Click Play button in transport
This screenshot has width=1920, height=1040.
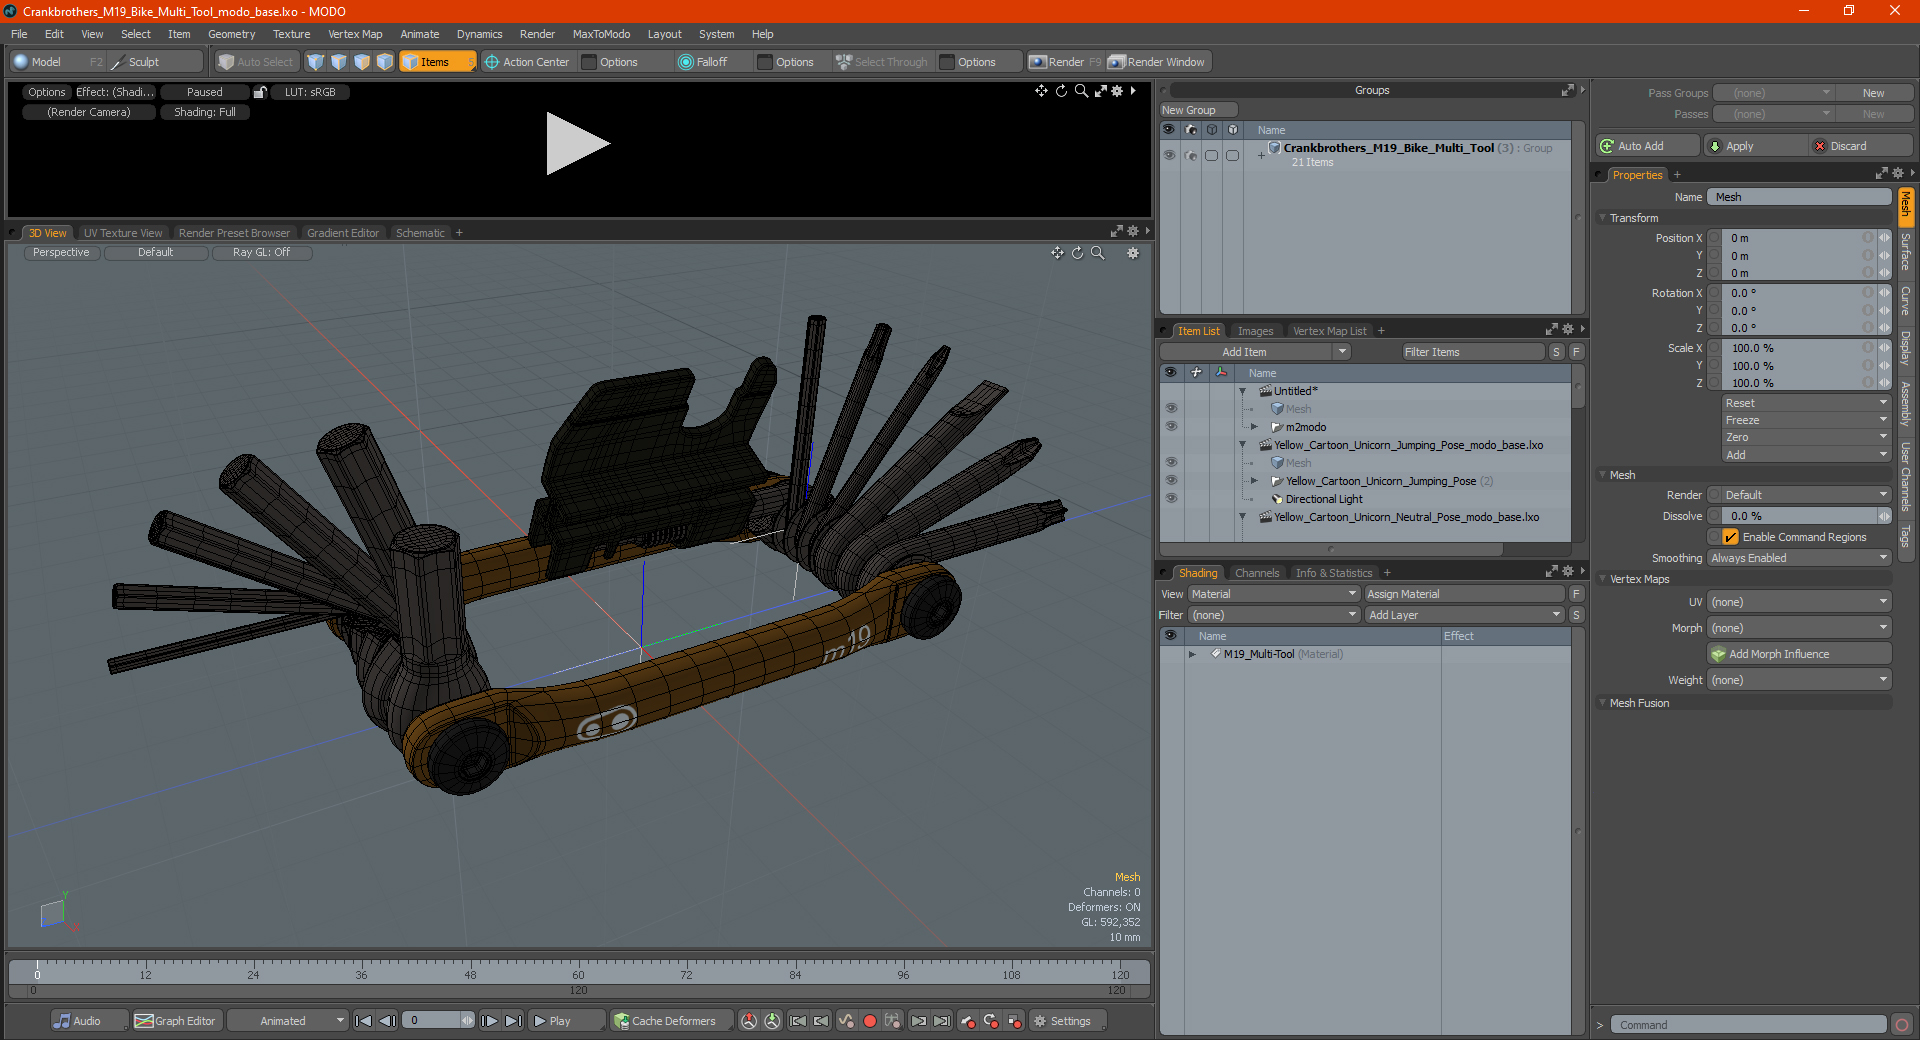(566, 1021)
